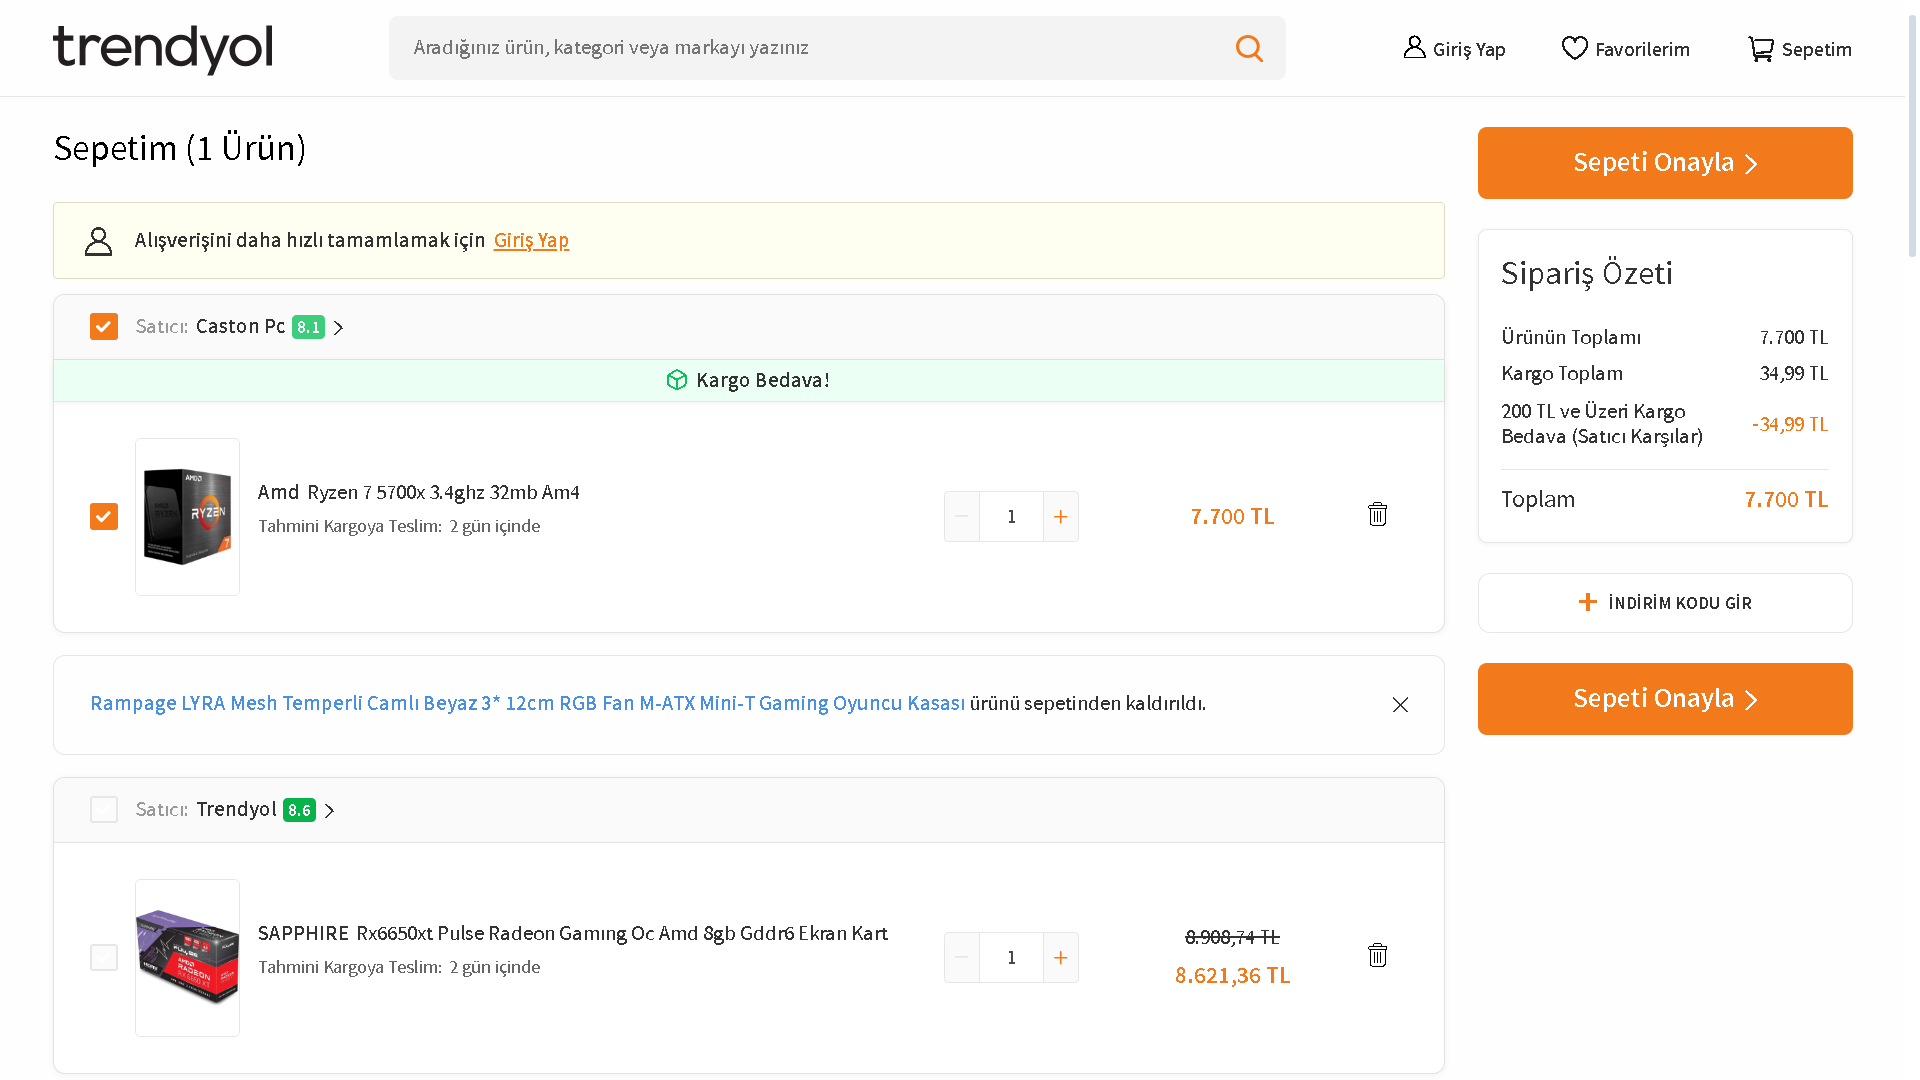Expand Trendyol seller chevron
Screen dimensions: 1920x1080
tap(329, 811)
